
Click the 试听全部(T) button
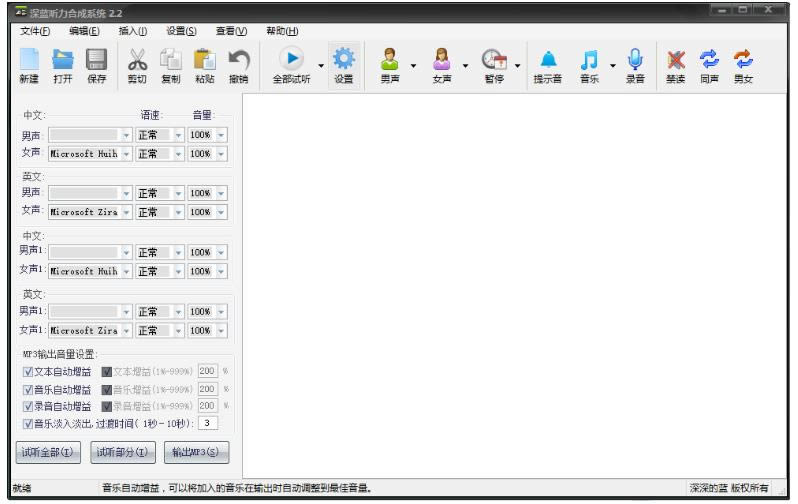coord(48,452)
